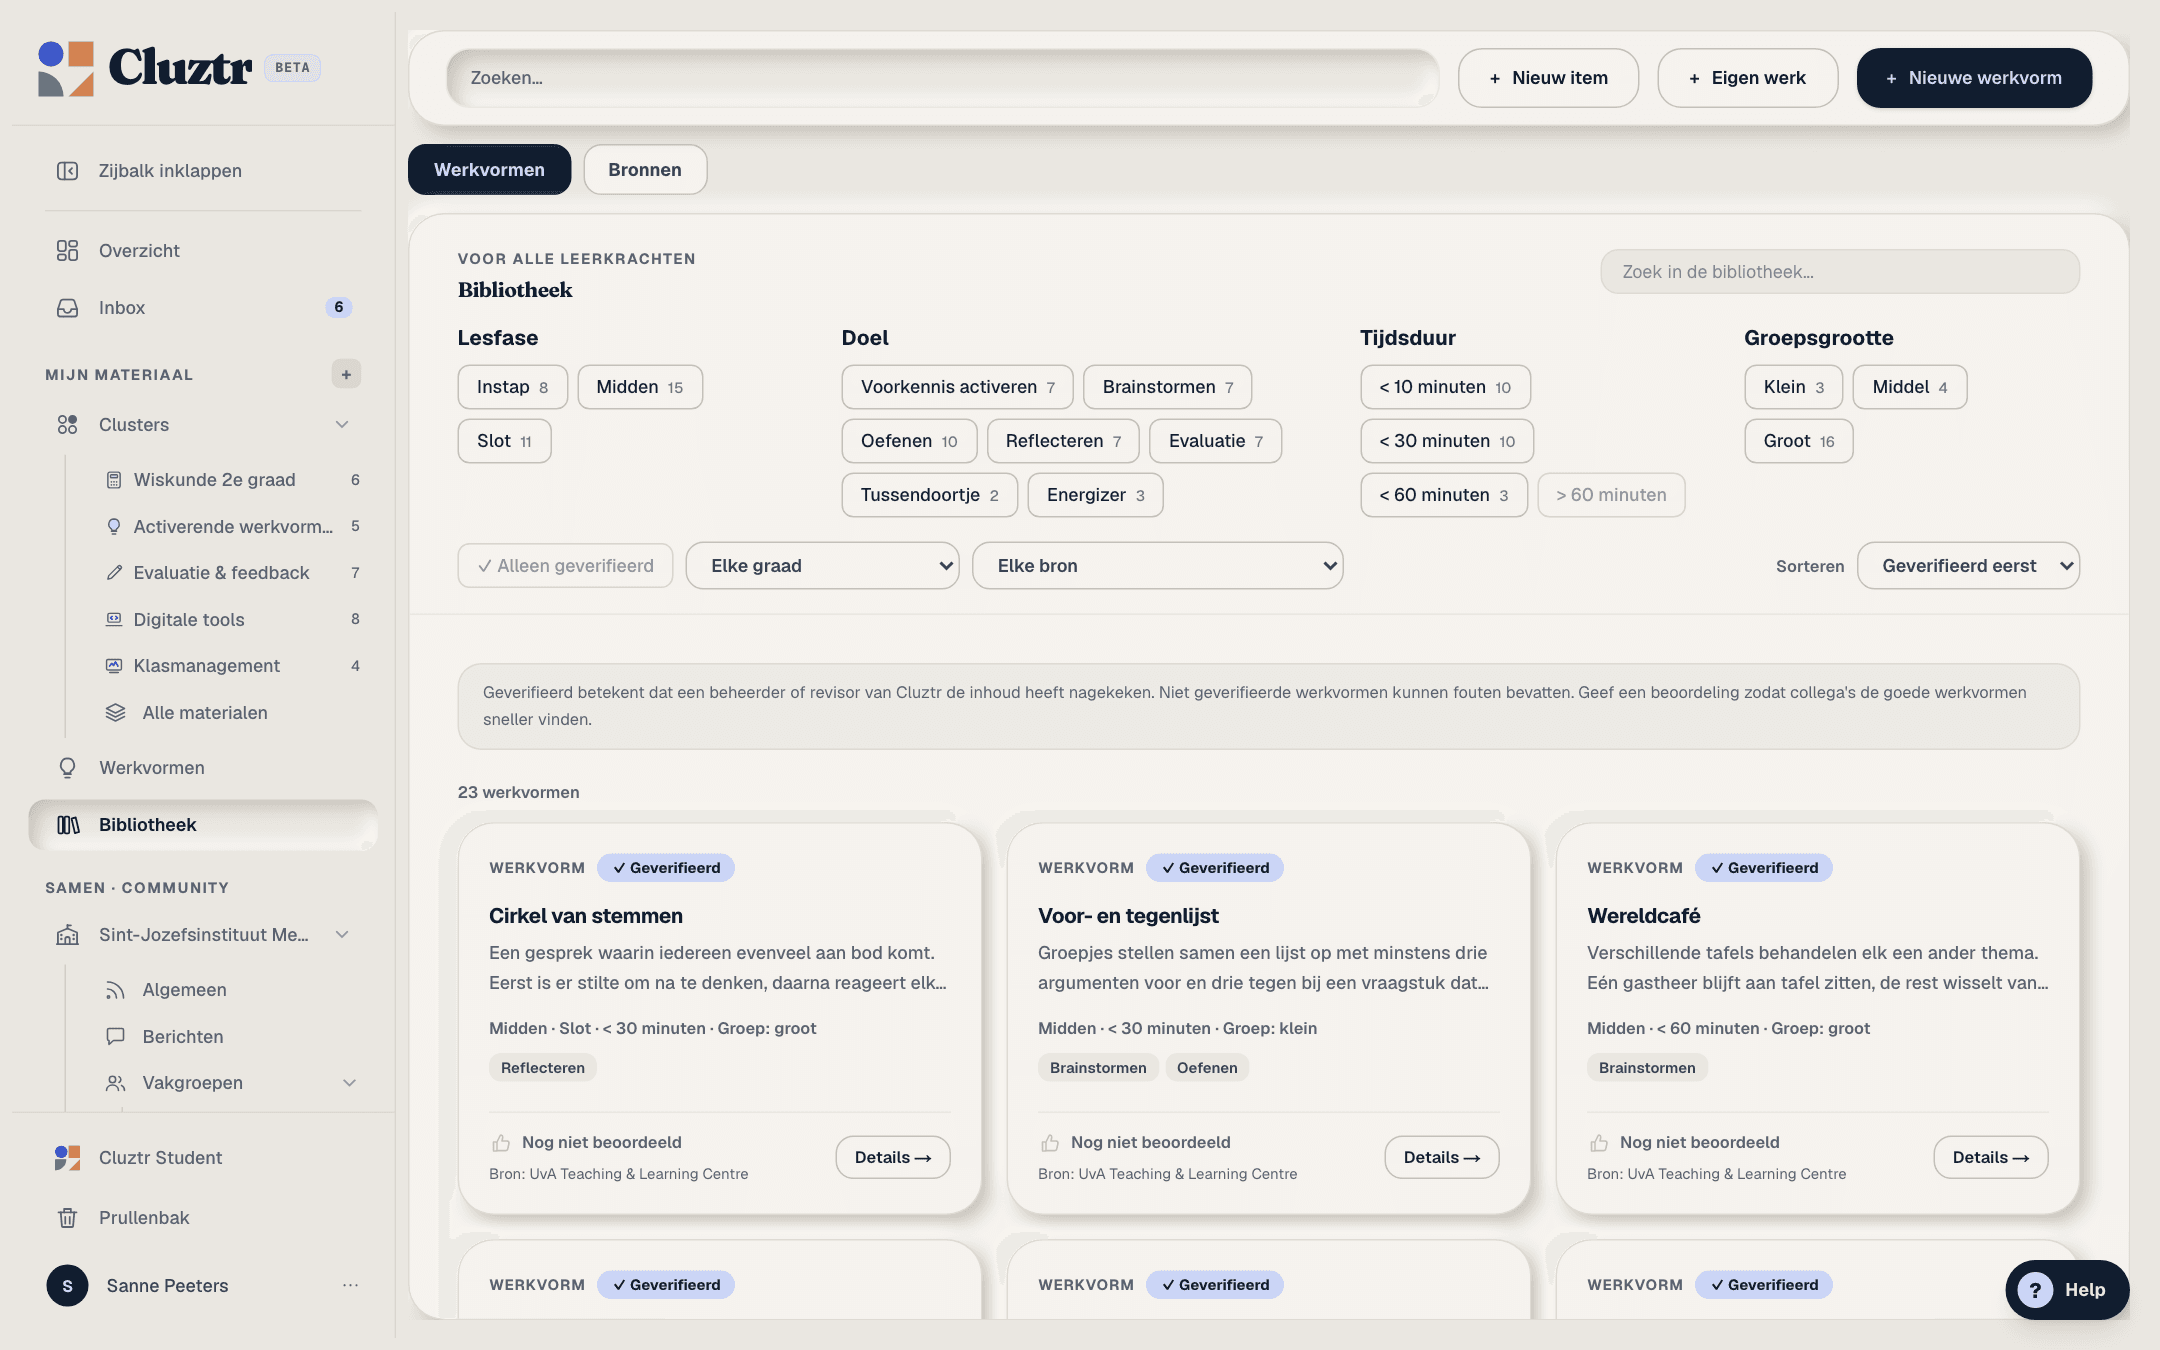The image size is (2160, 1350).
Task: Click the pencil icon for Evaluatie & feedback
Action: coord(114,573)
